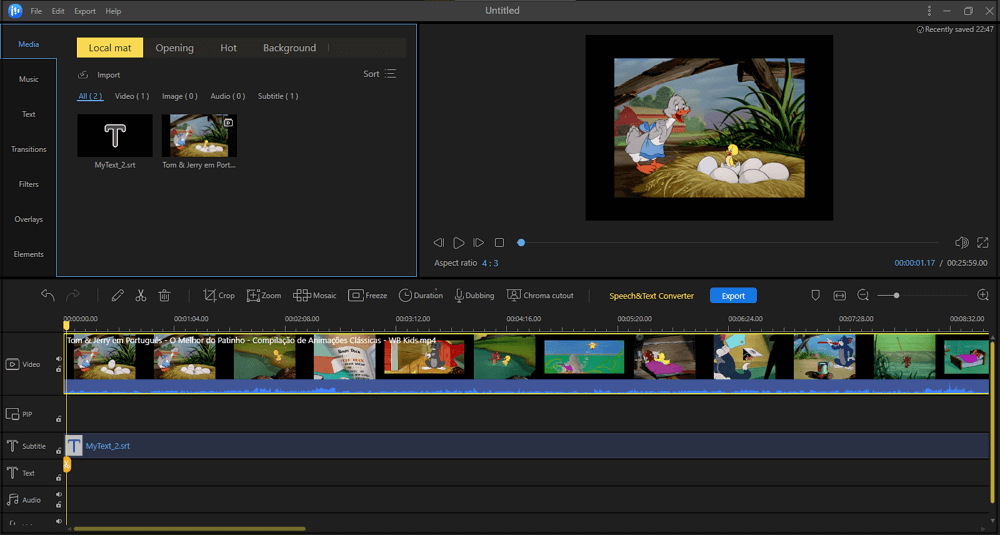Lock the Text track
This screenshot has height=535, width=1000.
click(59, 478)
